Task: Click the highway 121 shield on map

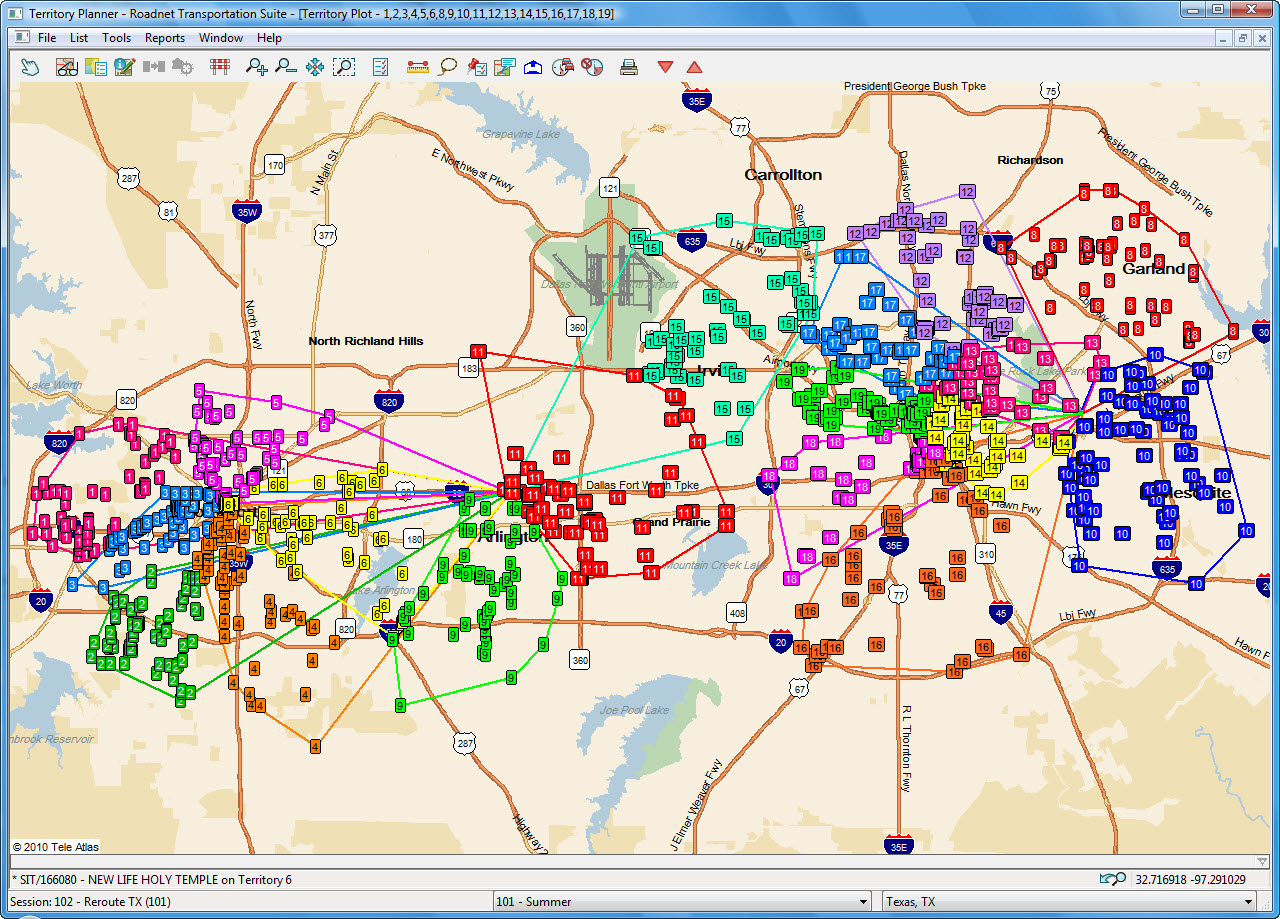Action: pos(609,187)
